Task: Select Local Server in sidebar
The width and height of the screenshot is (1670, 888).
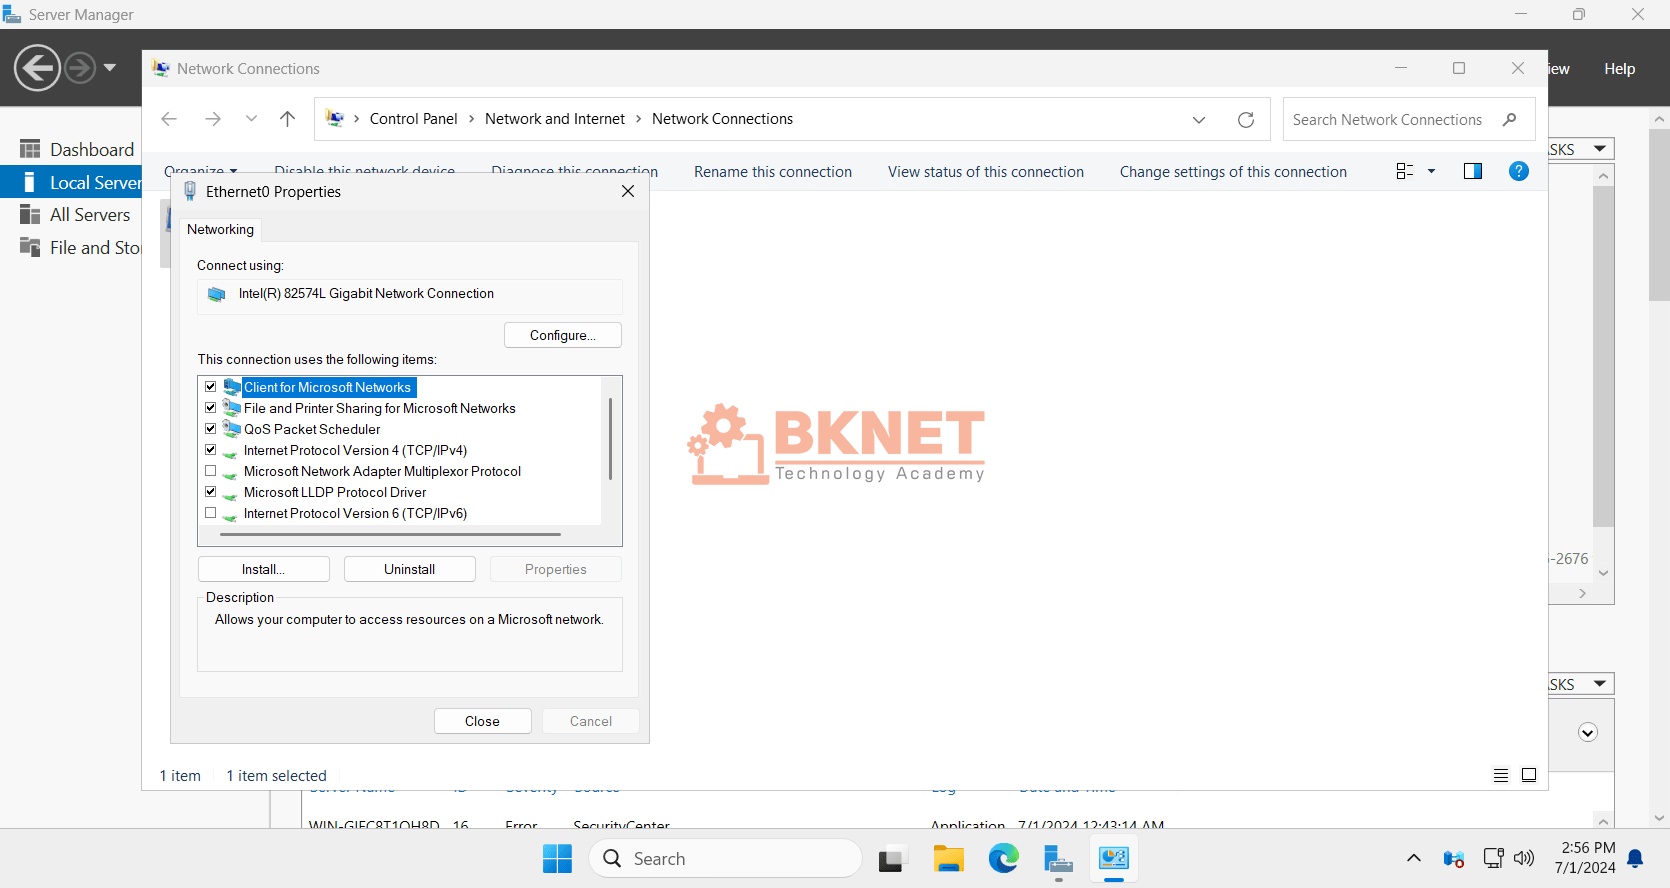Action: point(72,182)
